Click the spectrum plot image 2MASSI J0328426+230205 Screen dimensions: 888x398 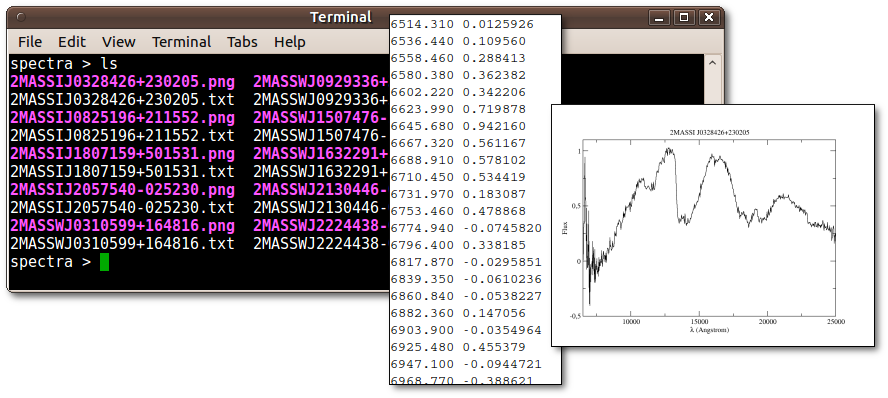[x=713, y=225]
